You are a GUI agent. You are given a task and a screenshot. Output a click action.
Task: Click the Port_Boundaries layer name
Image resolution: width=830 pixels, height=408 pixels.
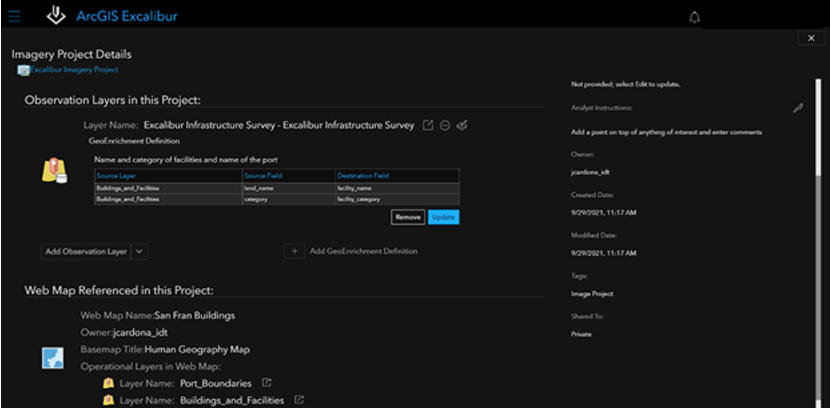(x=216, y=383)
